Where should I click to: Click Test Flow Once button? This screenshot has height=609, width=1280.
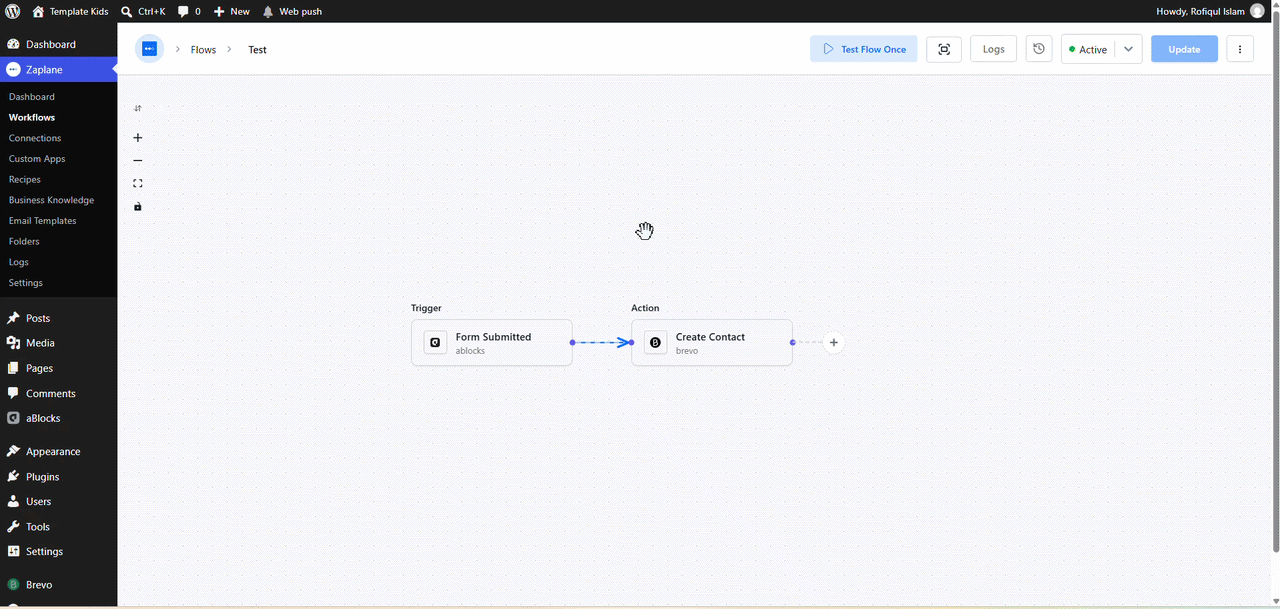[863, 49]
